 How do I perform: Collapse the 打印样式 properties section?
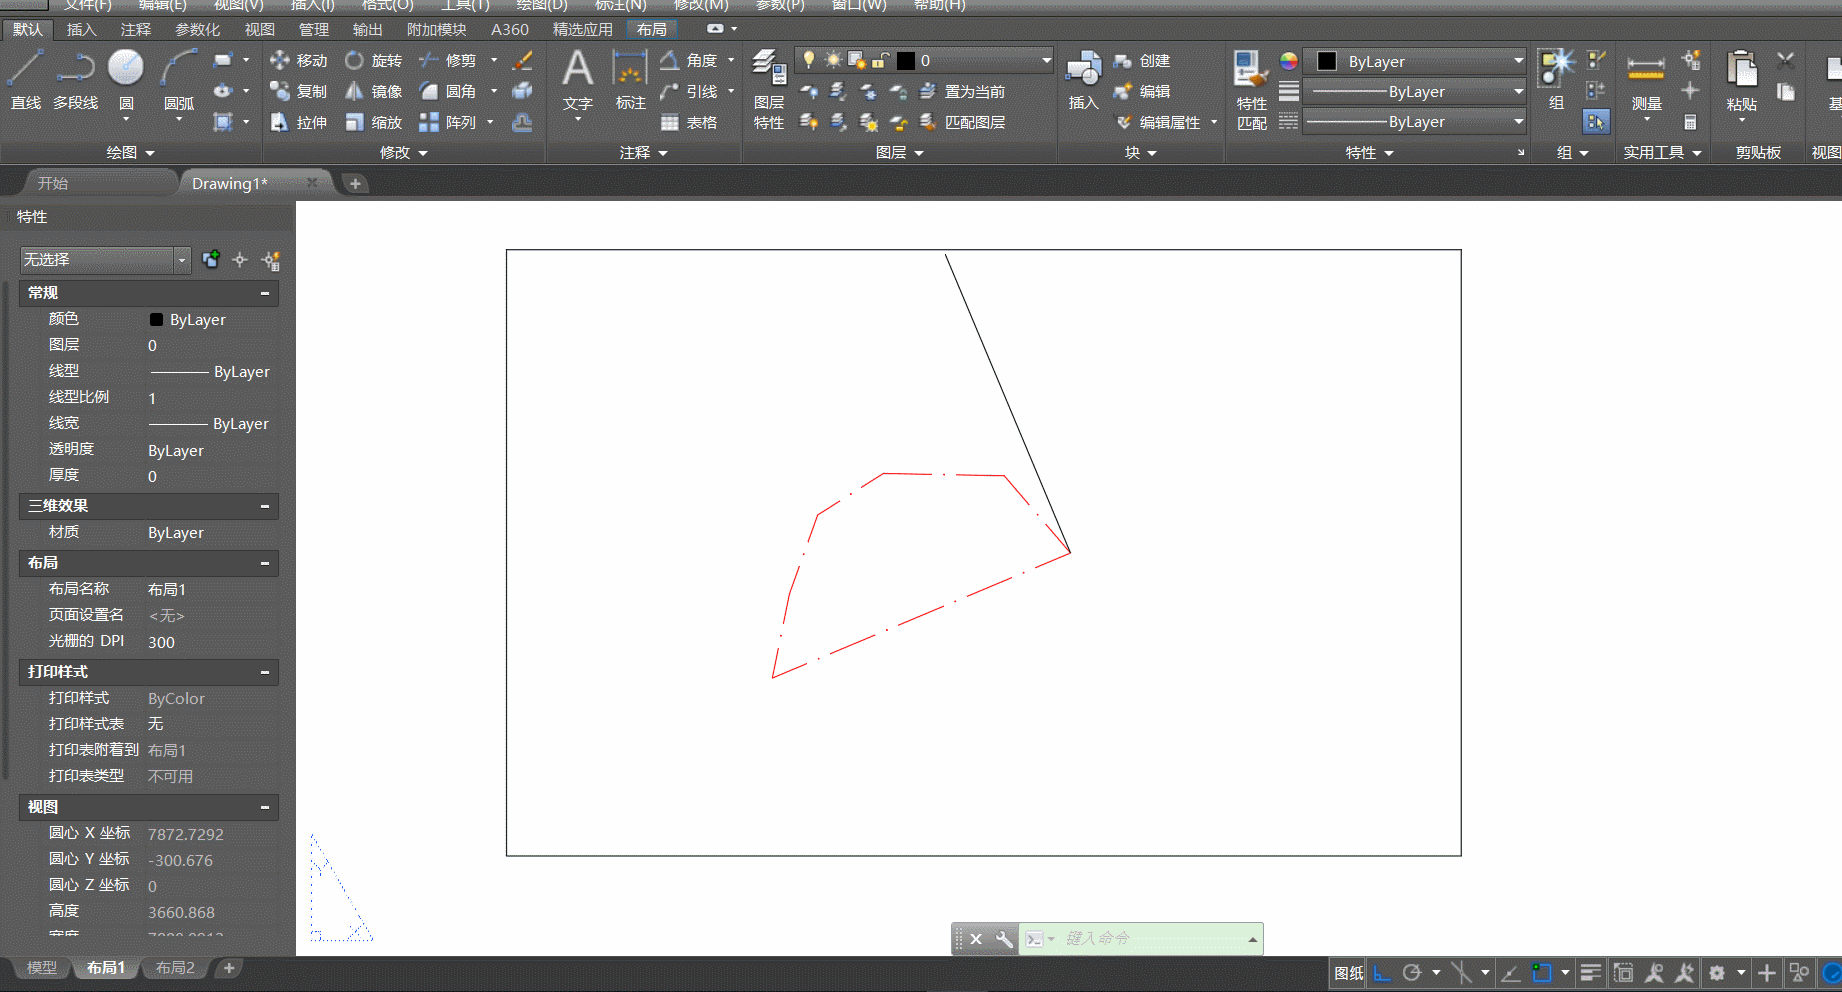tap(265, 672)
